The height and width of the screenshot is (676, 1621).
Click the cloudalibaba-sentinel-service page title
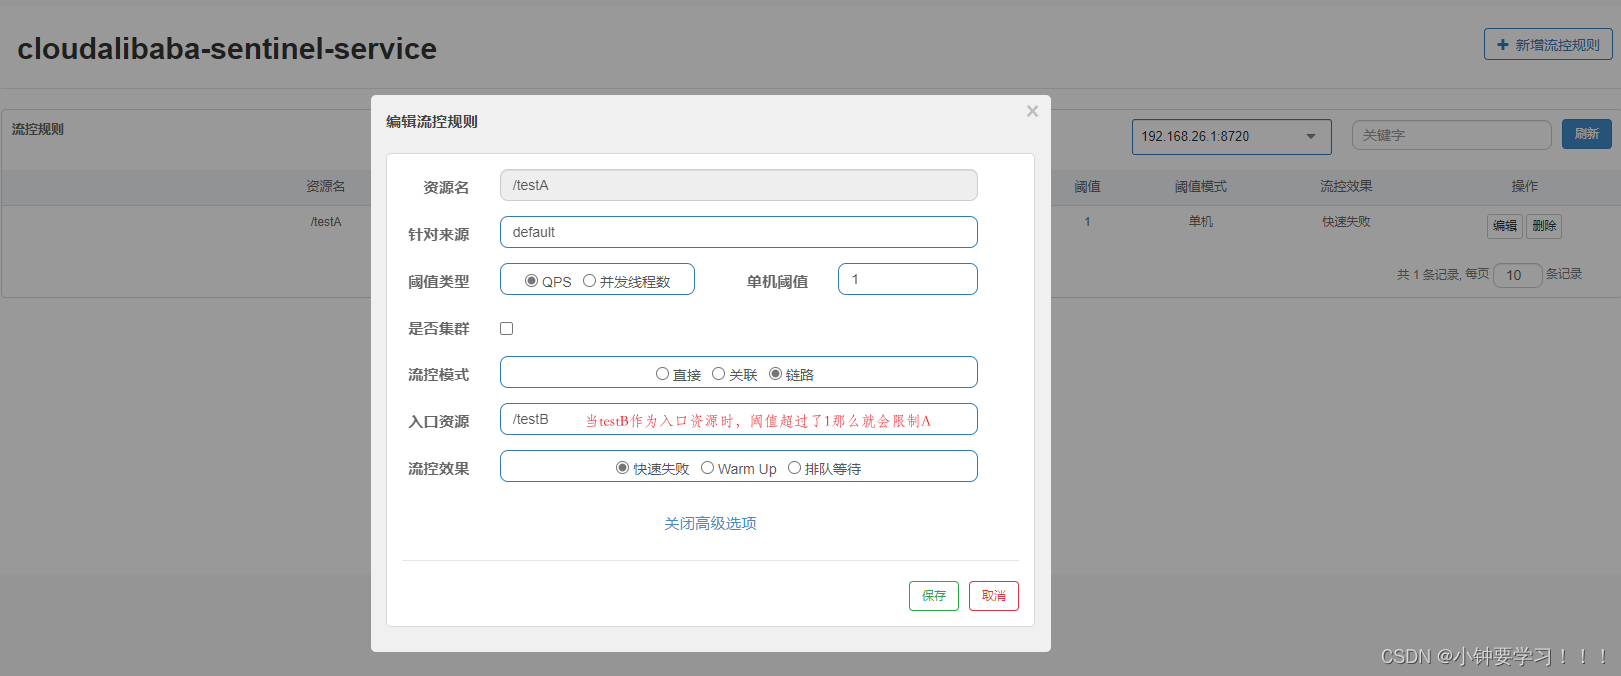227,48
